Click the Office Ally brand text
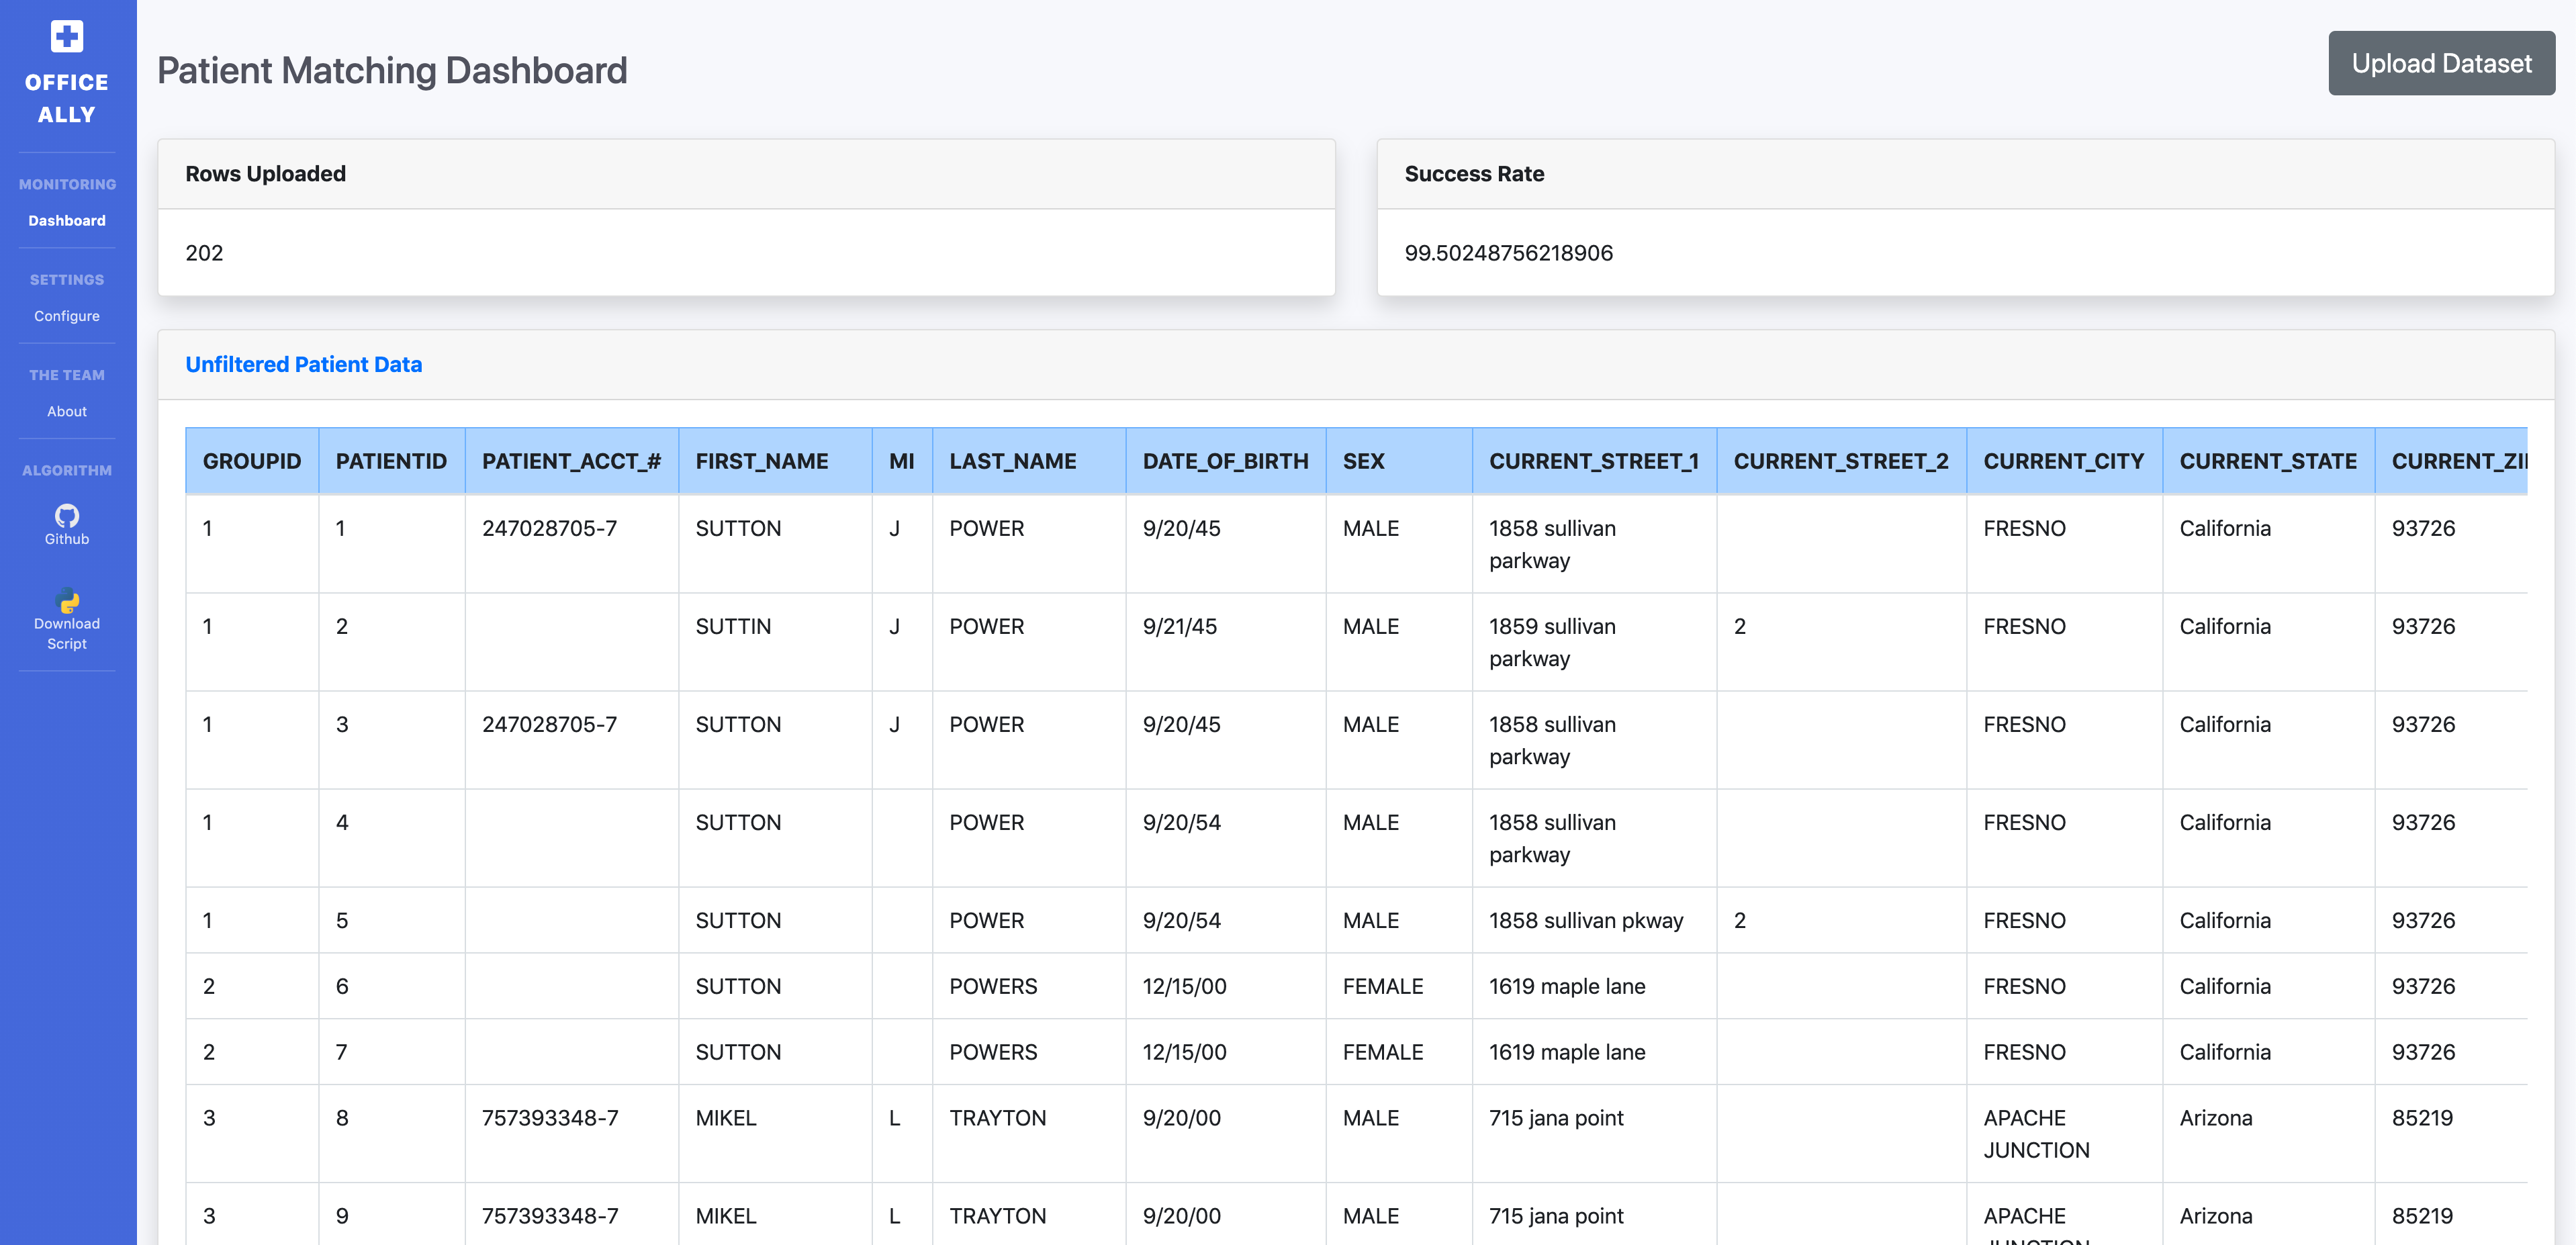The image size is (2576, 1245). 67,98
